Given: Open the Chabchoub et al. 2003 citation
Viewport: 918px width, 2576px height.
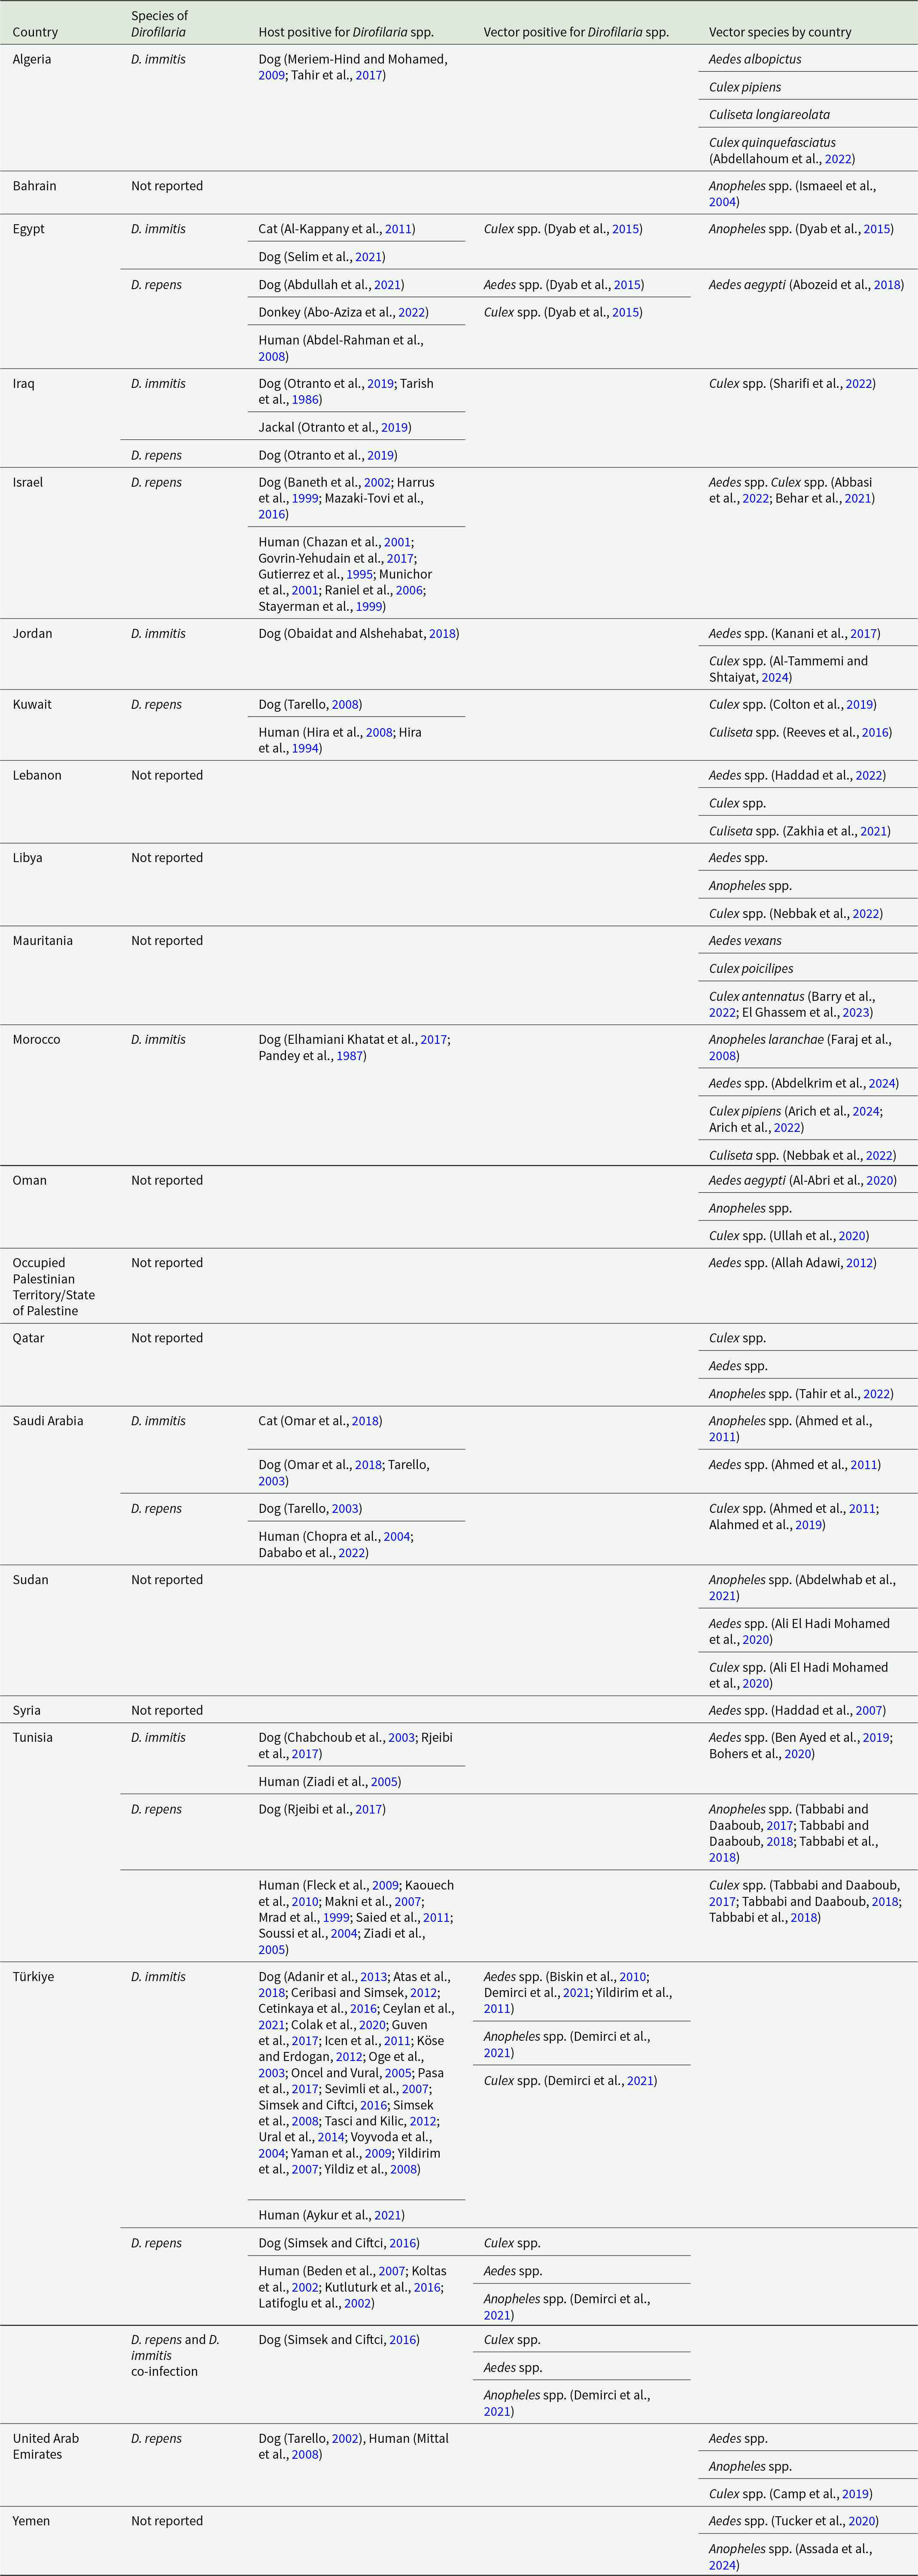Looking at the screenshot, I should coord(401,1737).
